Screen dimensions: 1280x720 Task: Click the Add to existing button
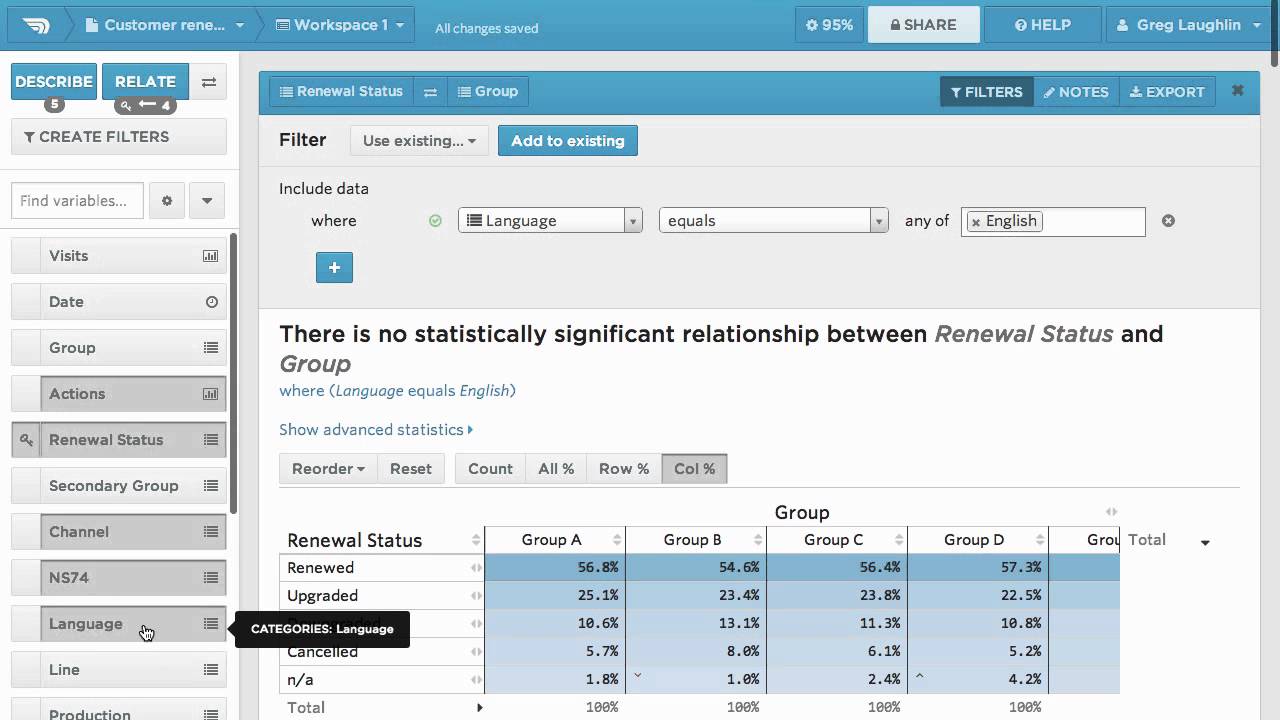coord(567,141)
